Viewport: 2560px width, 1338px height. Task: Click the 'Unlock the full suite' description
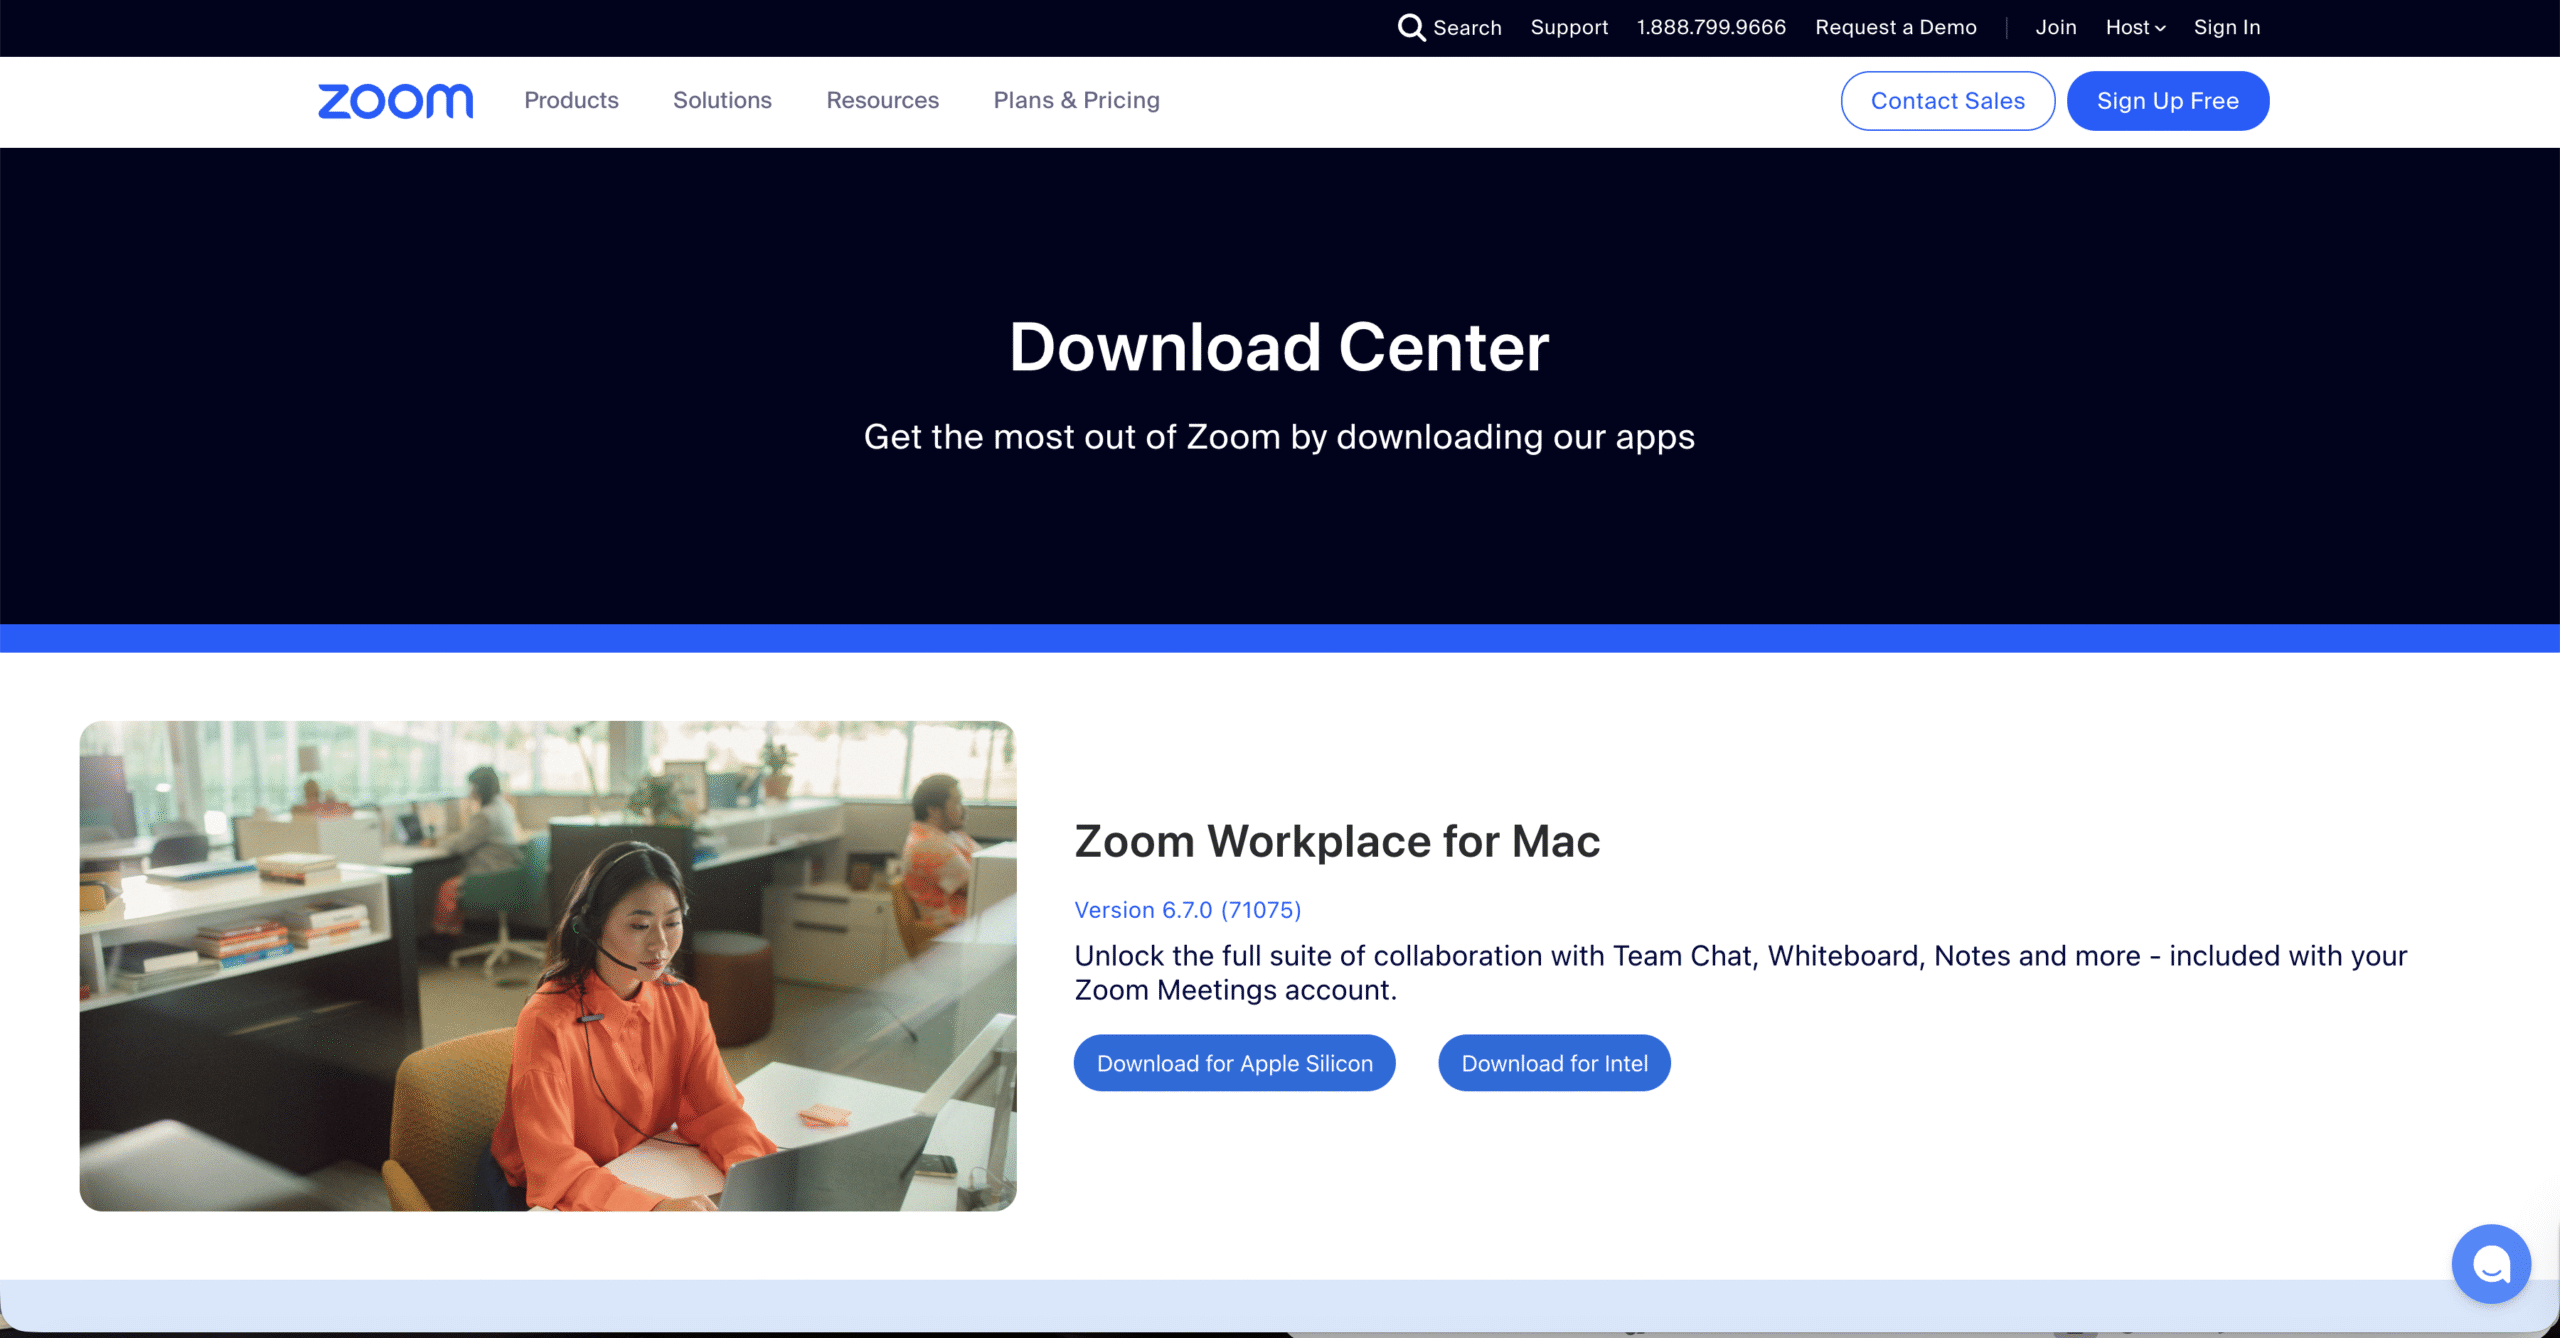click(1740, 973)
